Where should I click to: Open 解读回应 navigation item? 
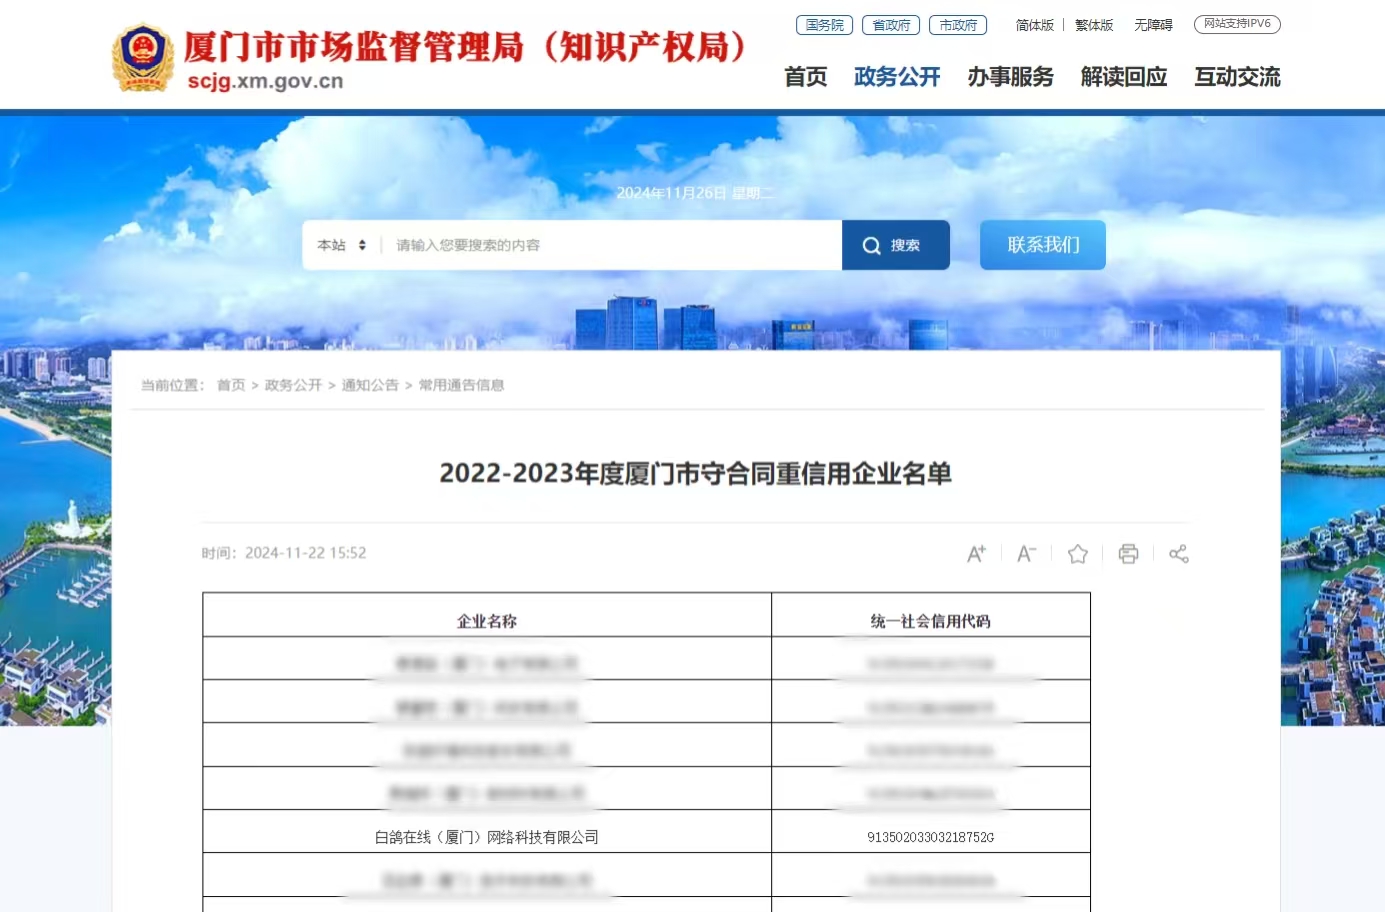1124,77
